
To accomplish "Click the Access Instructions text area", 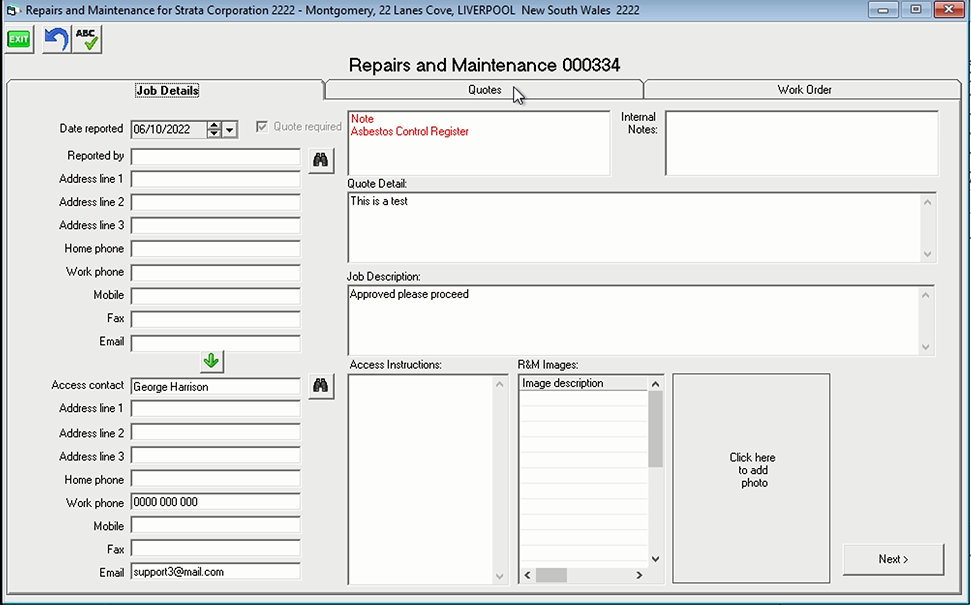I will (421, 479).
